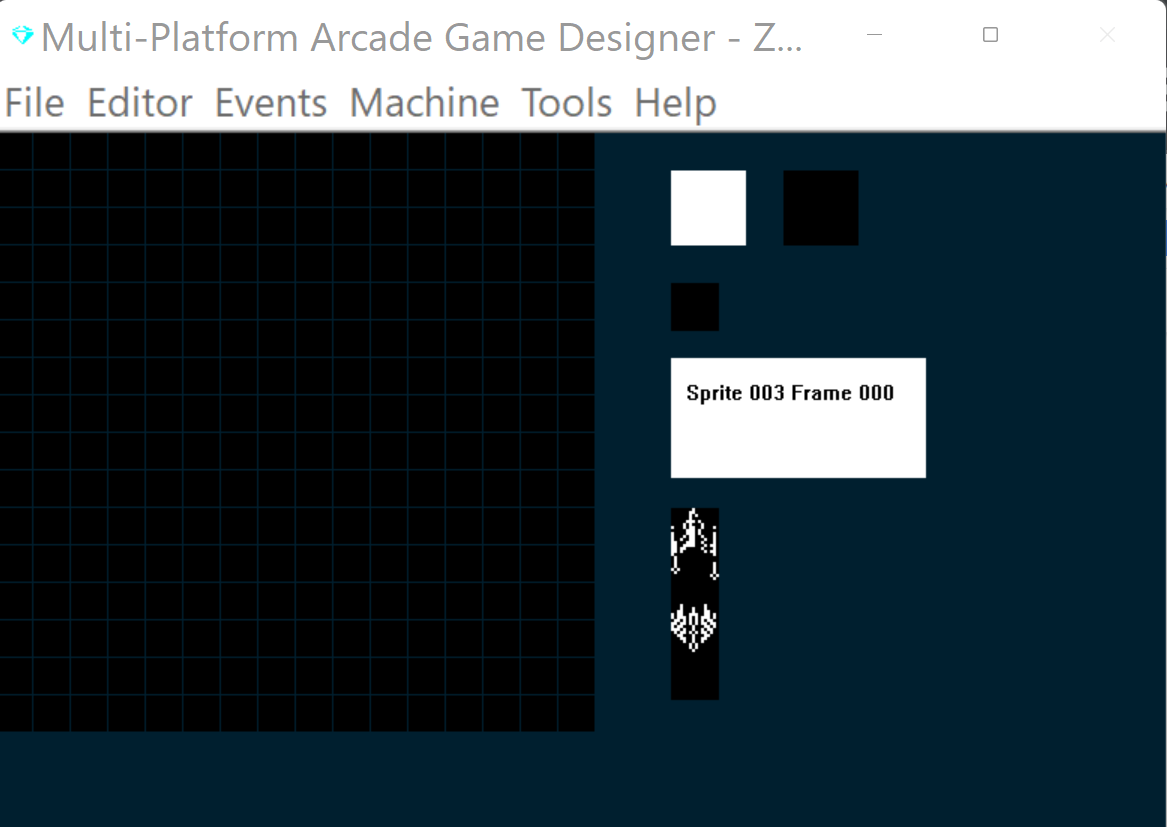Click the diamond application icon in the title bar
This screenshot has height=827, width=1167.
click(x=22, y=35)
